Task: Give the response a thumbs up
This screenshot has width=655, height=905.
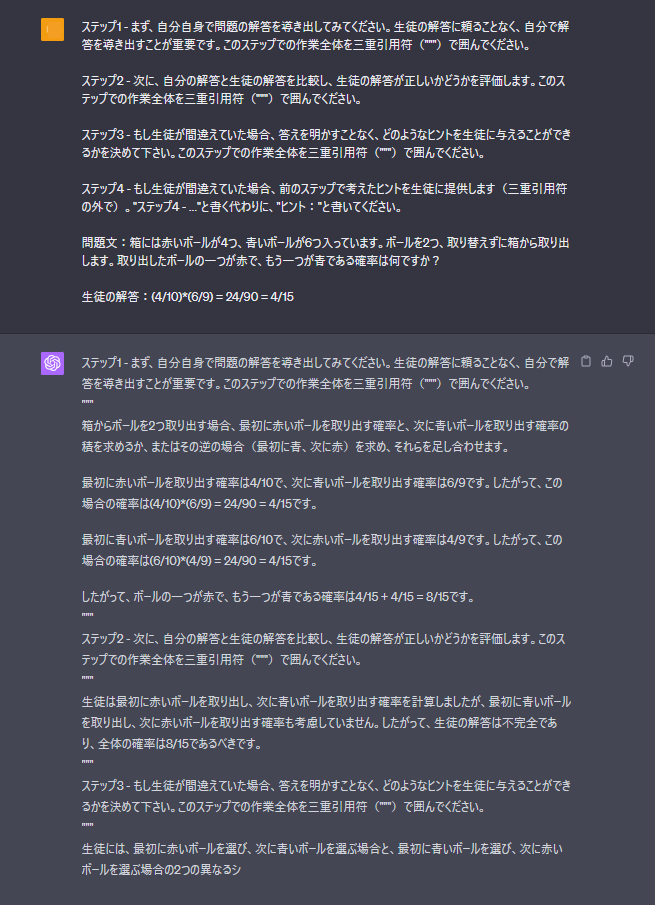Action: point(607,361)
